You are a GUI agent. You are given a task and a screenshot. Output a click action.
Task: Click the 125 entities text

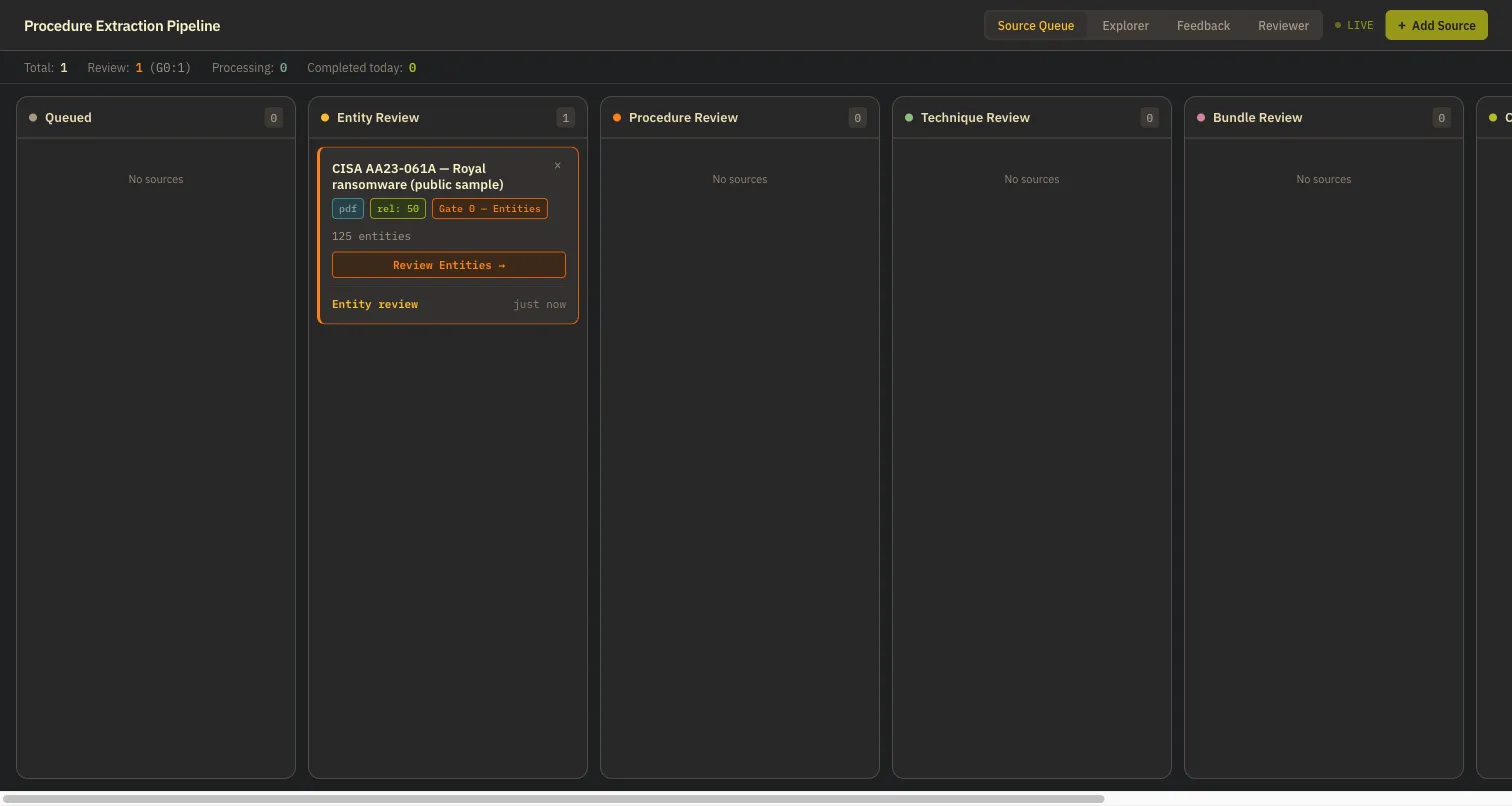(x=371, y=236)
